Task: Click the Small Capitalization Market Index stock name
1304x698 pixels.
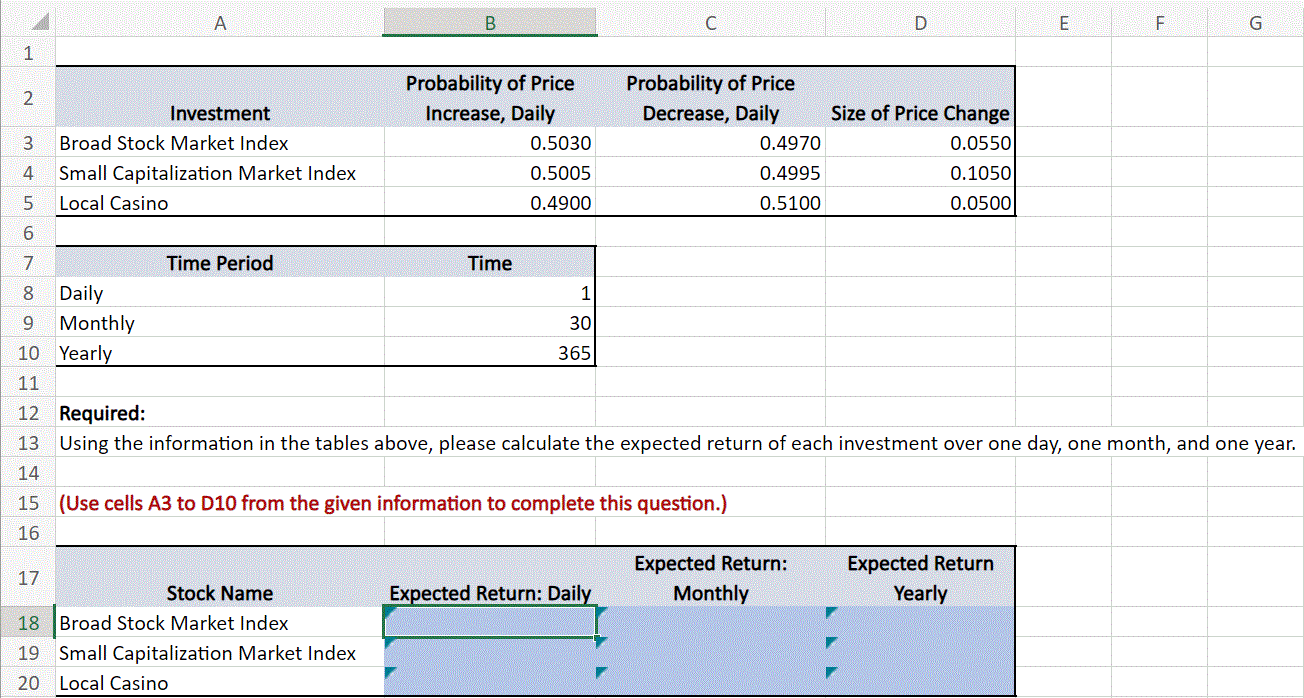Action: 206,172
